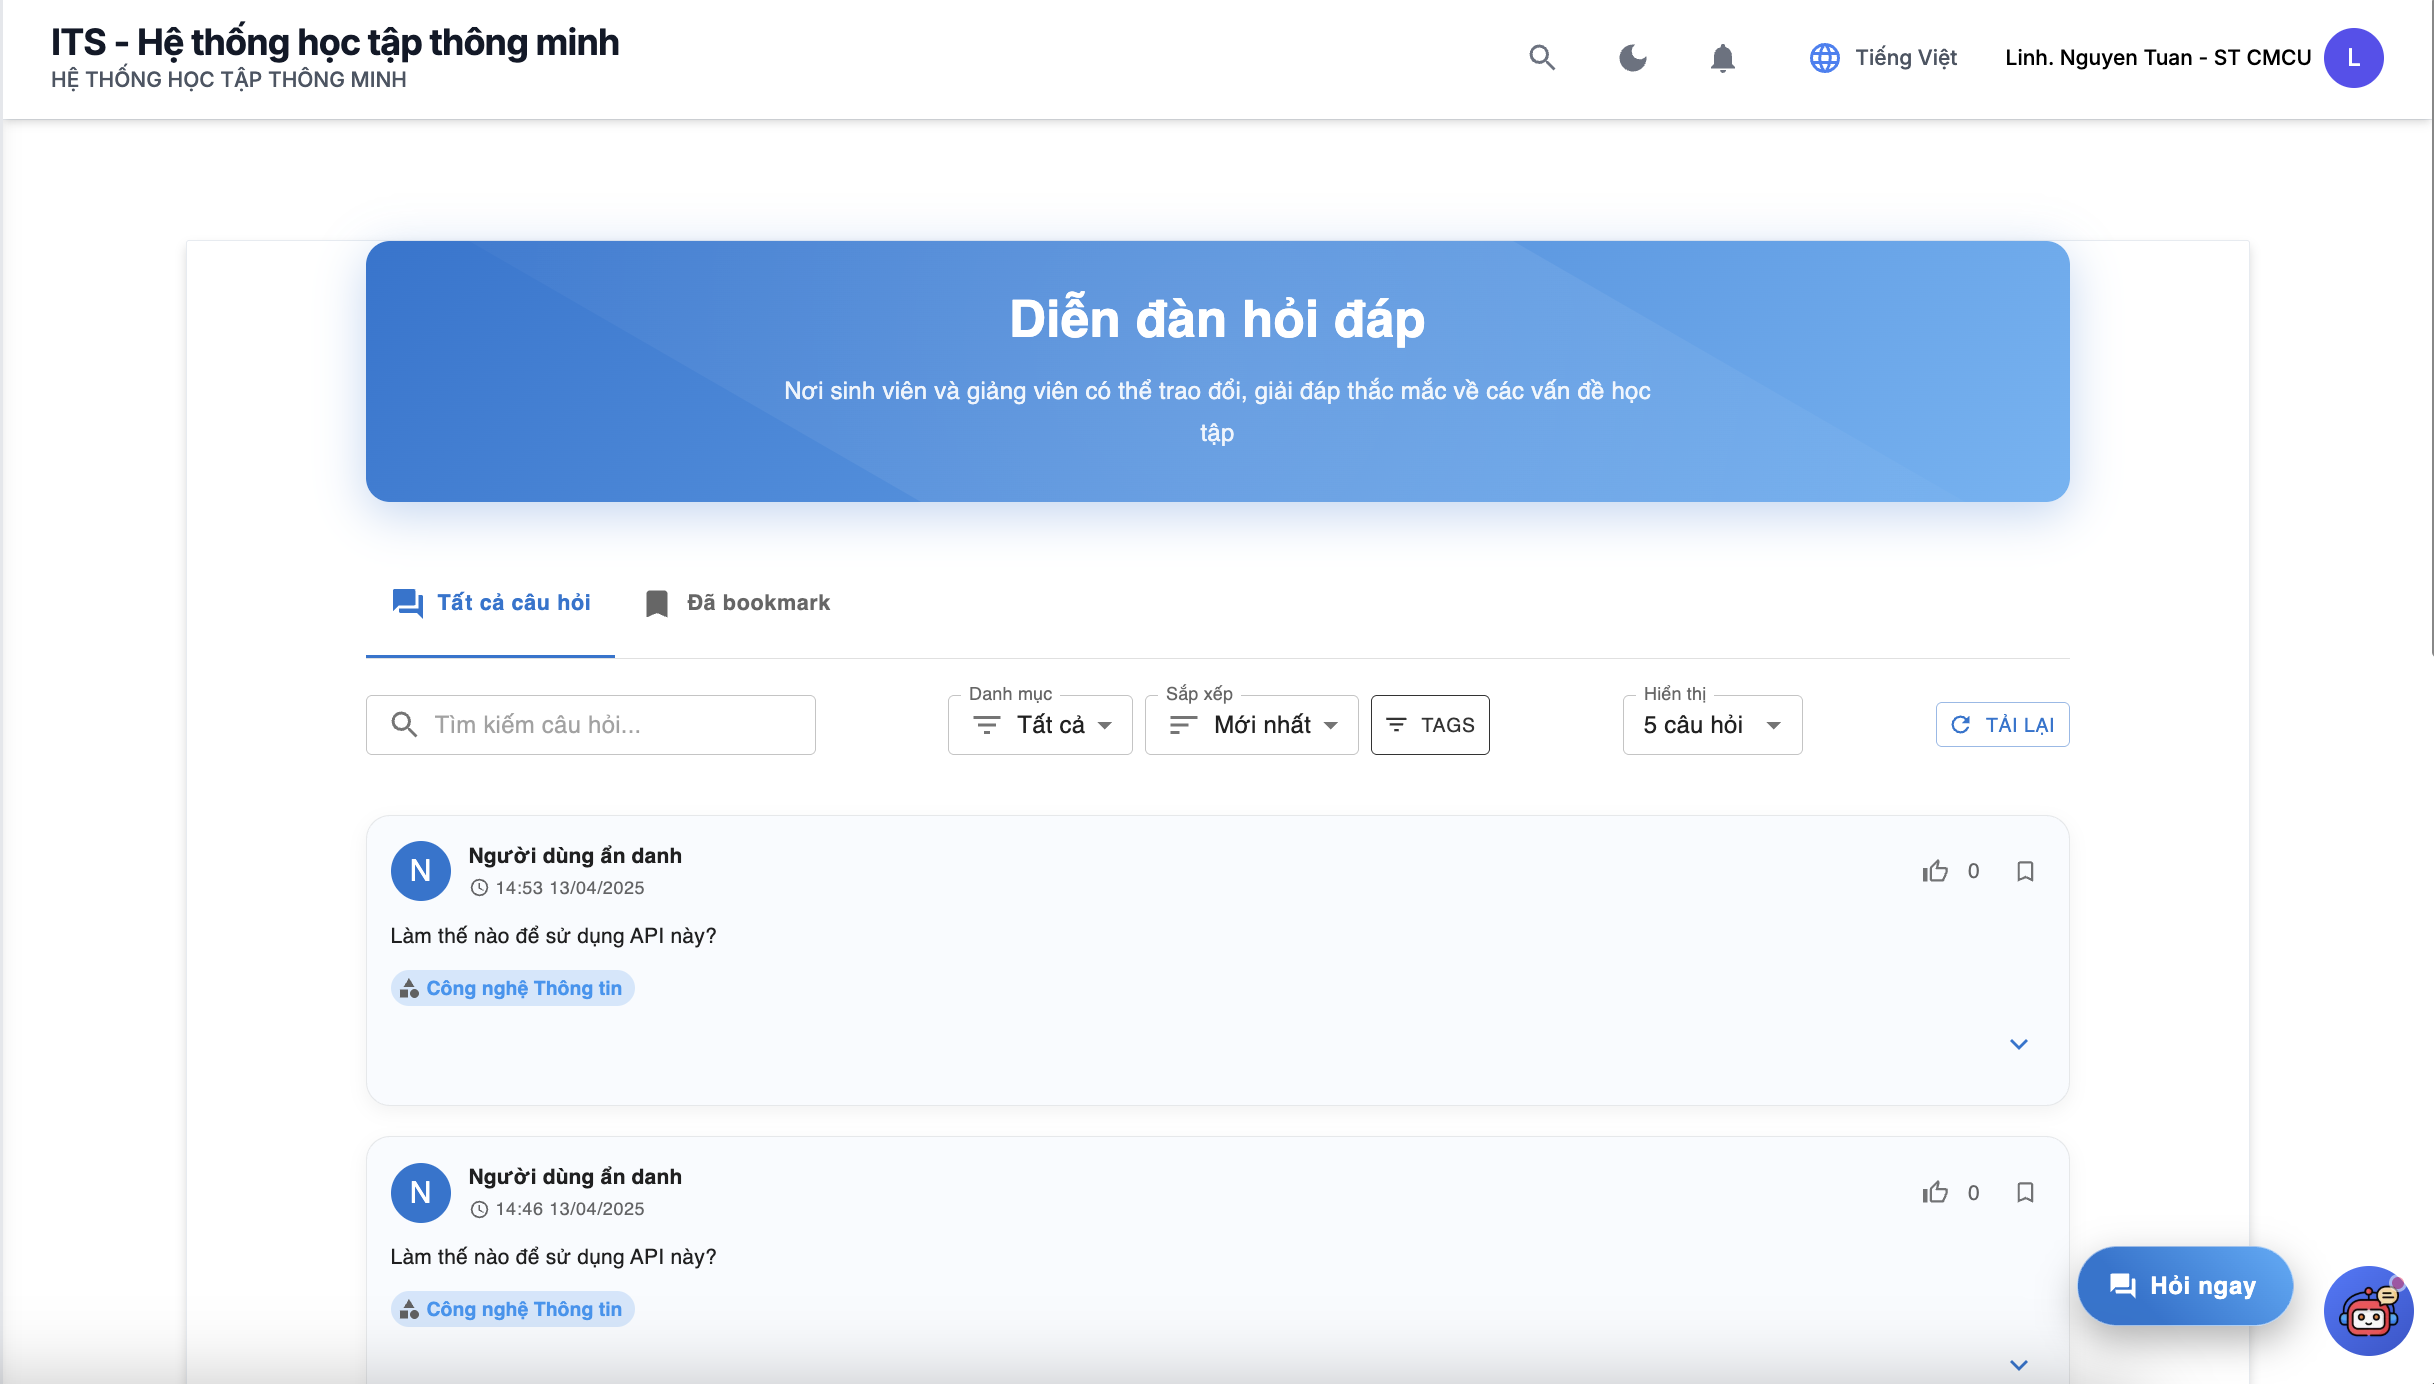Open the Sắp xếp sort dropdown
Viewport: 2434px width, 1384px height.
click(1251, 725)
